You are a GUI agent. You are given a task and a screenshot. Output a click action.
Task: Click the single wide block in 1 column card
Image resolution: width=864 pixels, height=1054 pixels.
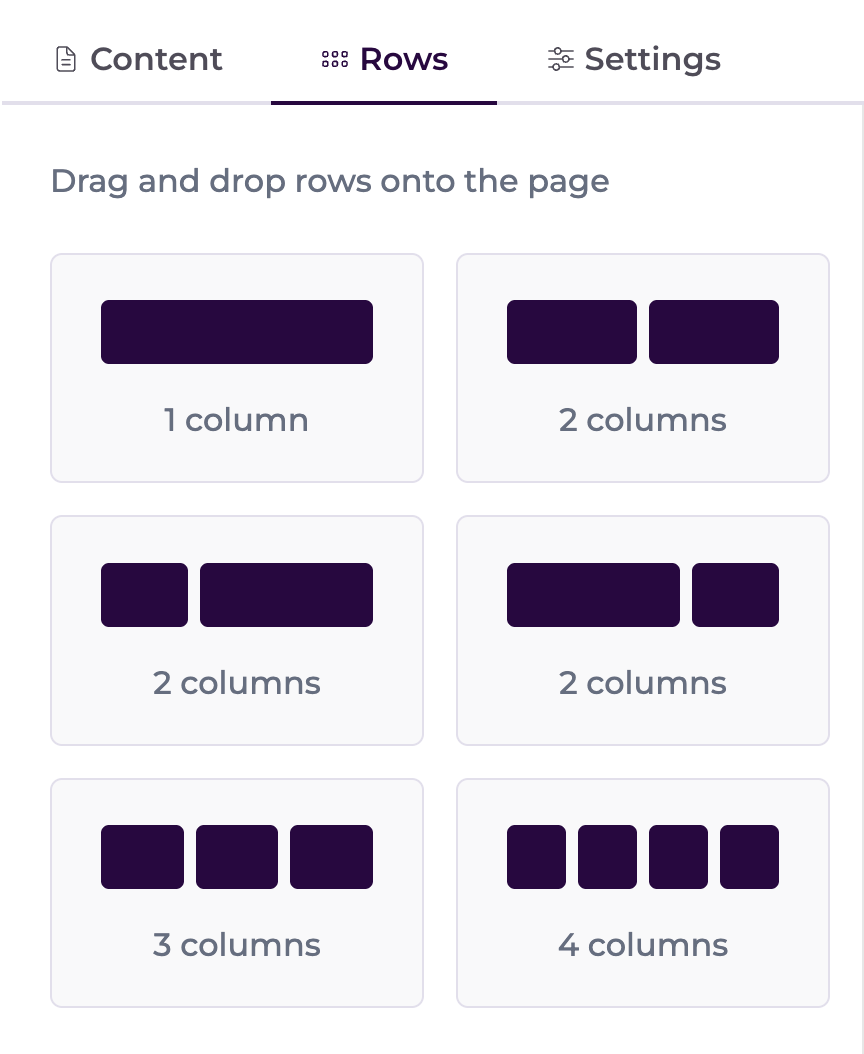click(237, 332)
